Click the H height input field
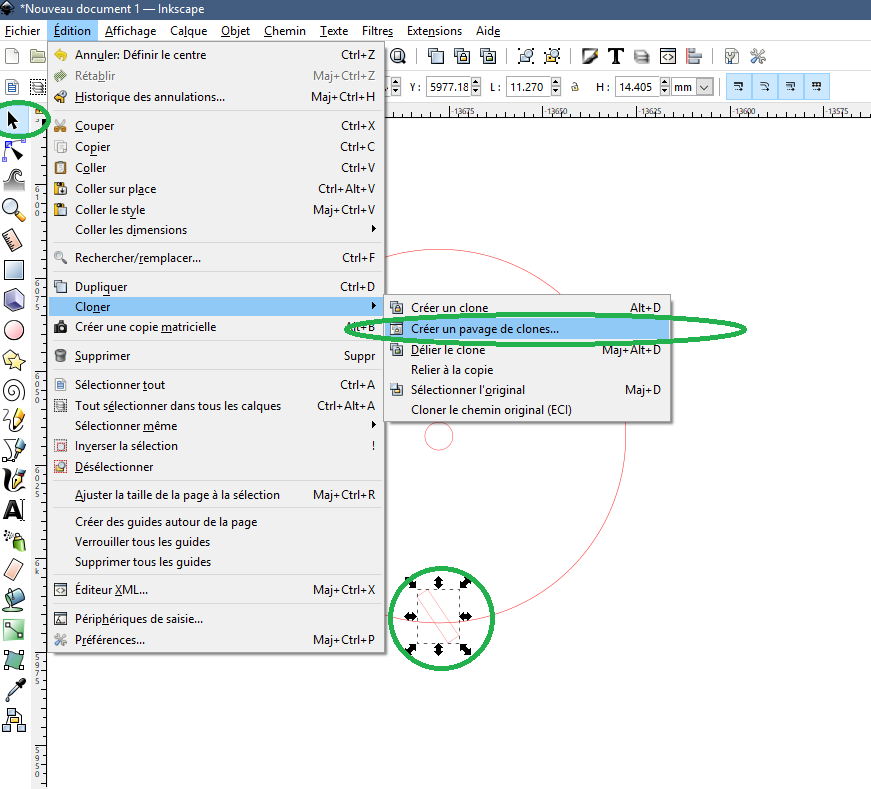This screenshot has height=789, width=871. (x=637, y=87)
